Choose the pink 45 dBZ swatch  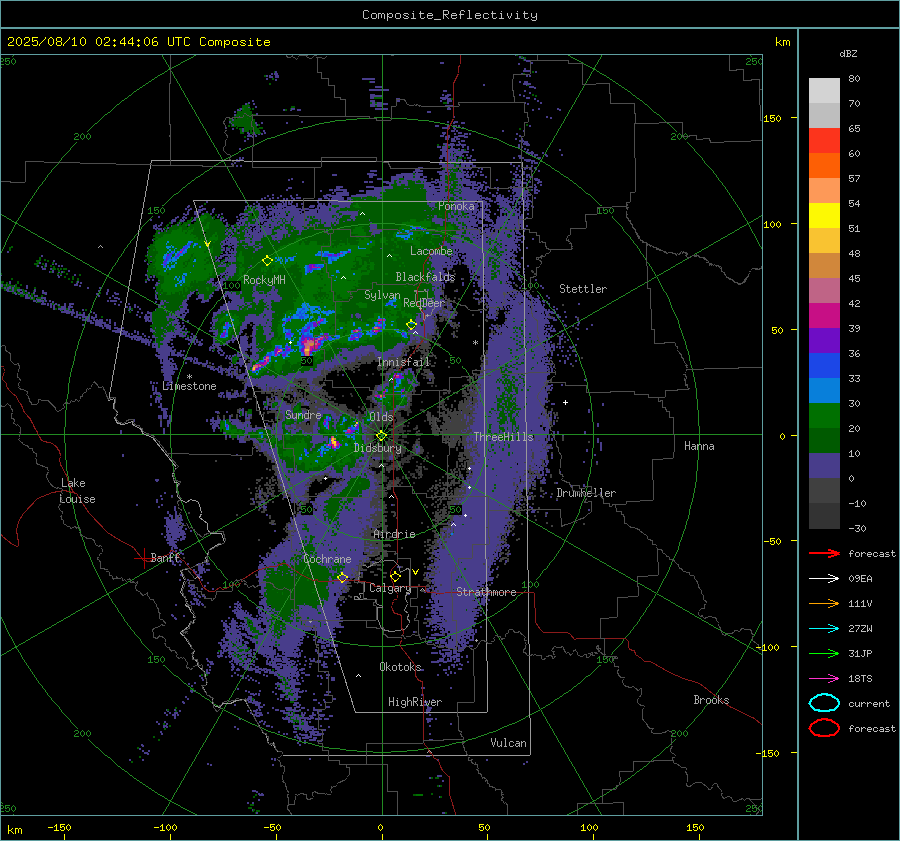coord(824,290)
